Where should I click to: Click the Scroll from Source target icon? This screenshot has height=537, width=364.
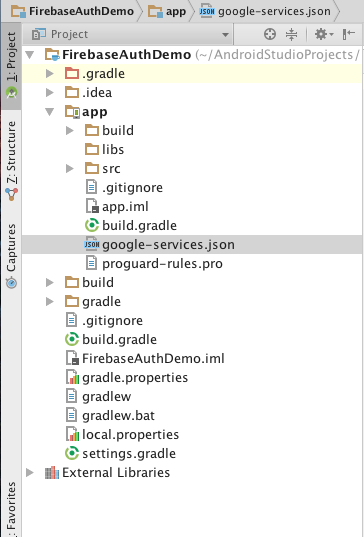270,34
